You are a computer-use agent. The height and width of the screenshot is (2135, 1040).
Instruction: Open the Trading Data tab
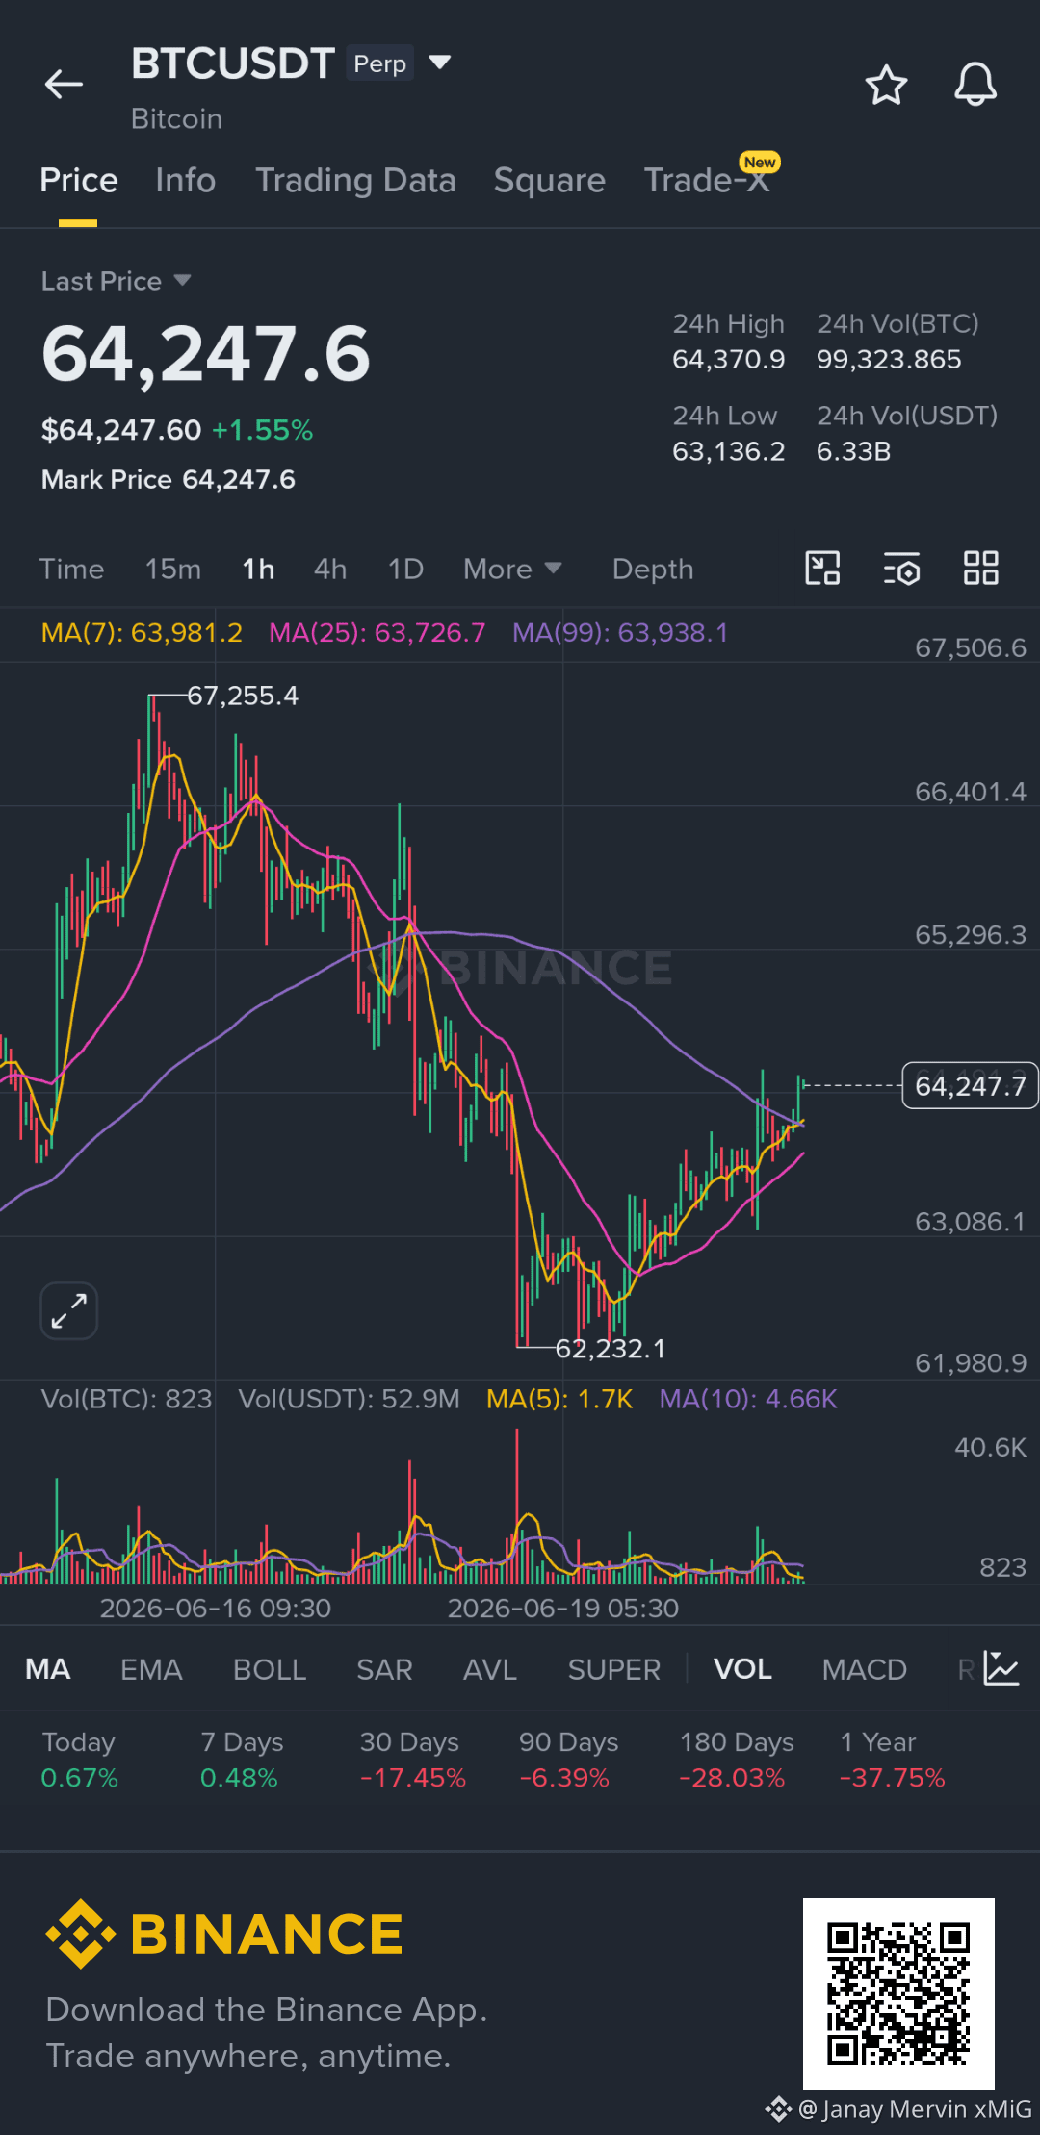click(x=355, y=180)
